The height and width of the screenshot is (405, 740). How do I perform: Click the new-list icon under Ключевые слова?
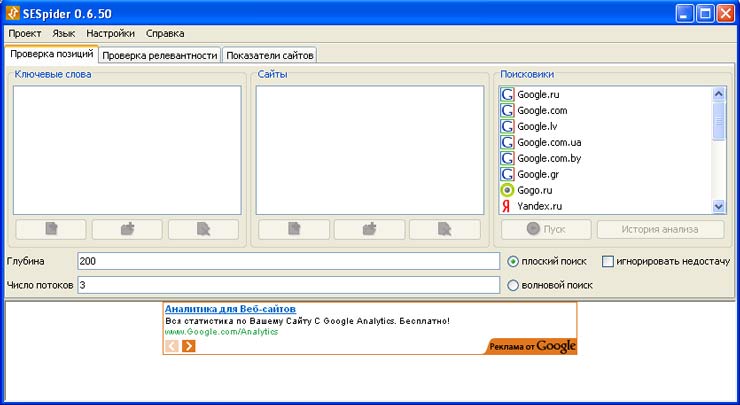point(51,229)
